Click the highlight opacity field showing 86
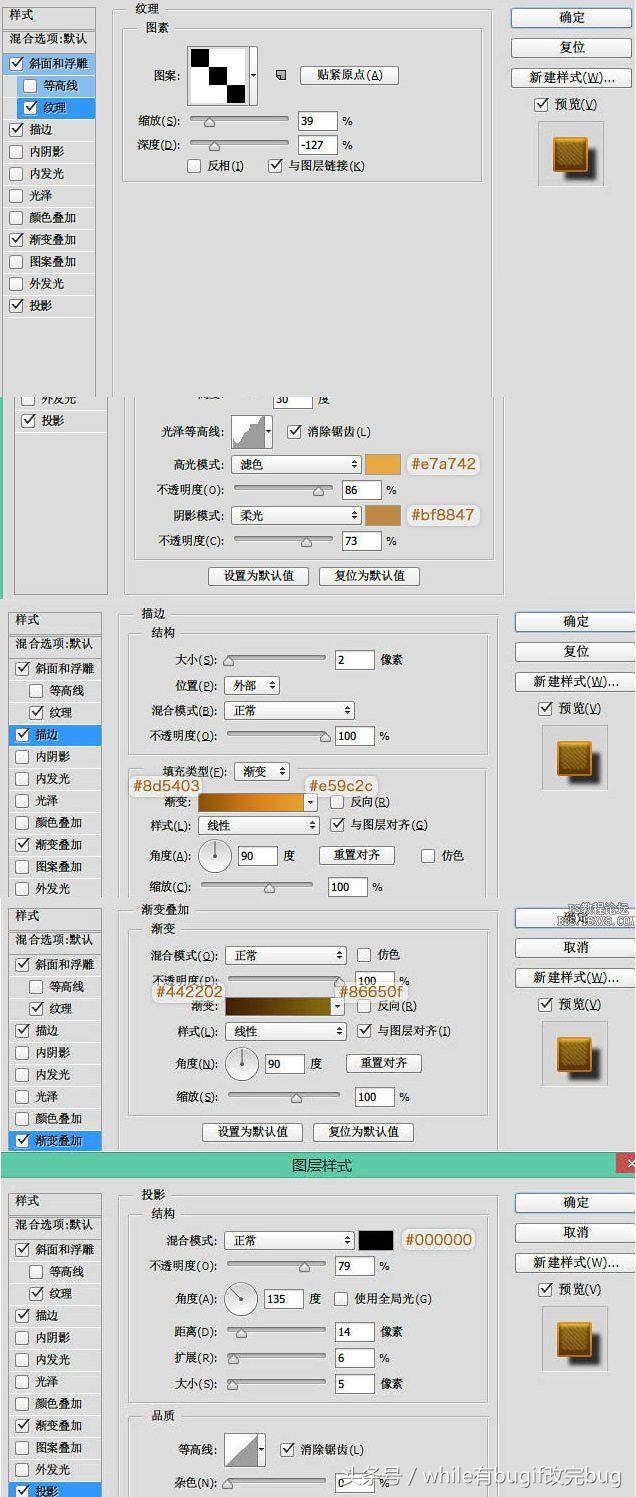This screenshot has width=636, height=1497. [361, 490]
